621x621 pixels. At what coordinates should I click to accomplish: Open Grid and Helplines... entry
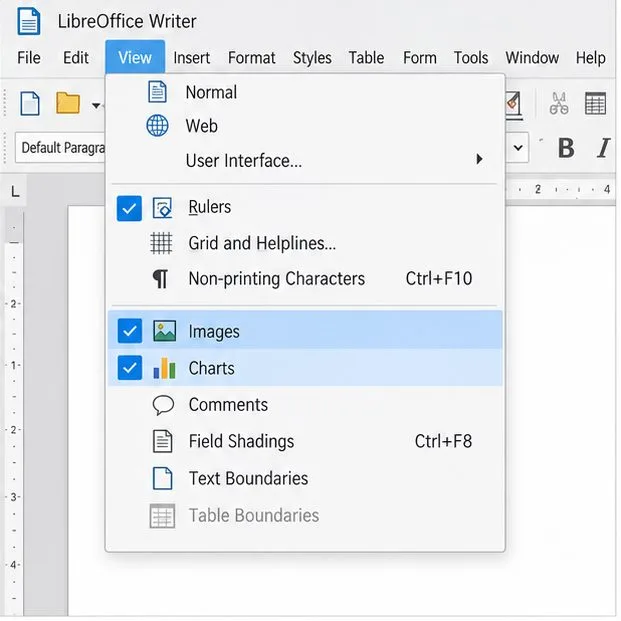tap(305, 243)
